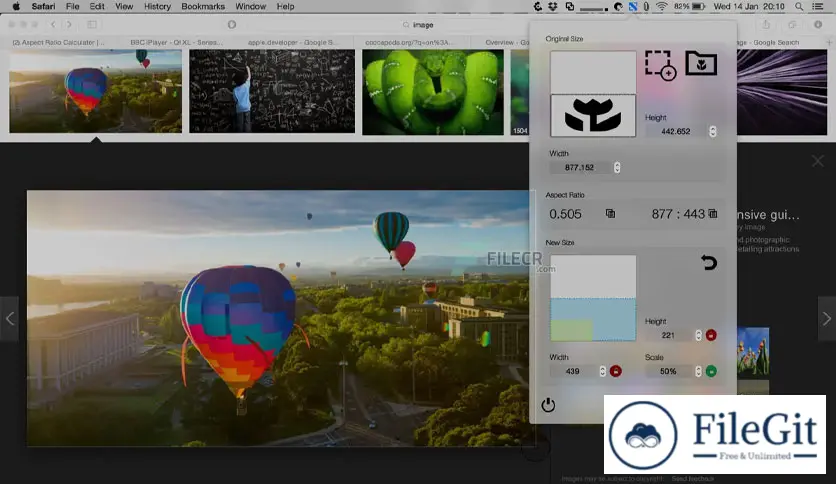This screenshot has width=836, height=484.
Task: Close the image preview panel
Action: point(817,161)
